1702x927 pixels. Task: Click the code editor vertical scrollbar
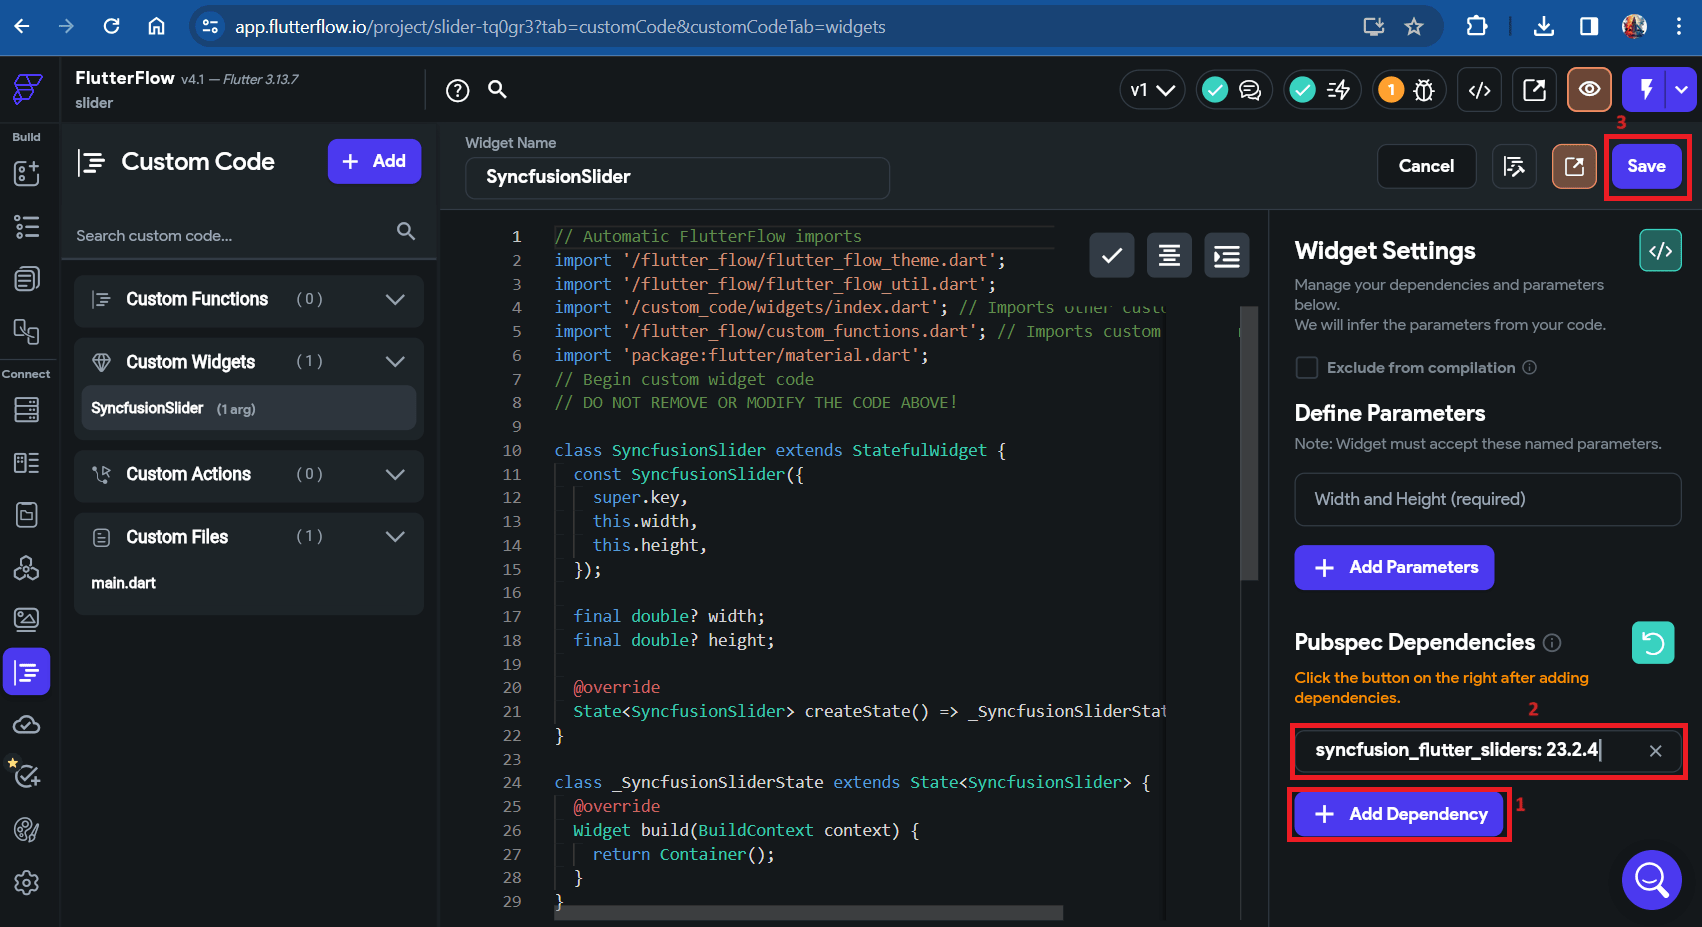point(1249,443)
